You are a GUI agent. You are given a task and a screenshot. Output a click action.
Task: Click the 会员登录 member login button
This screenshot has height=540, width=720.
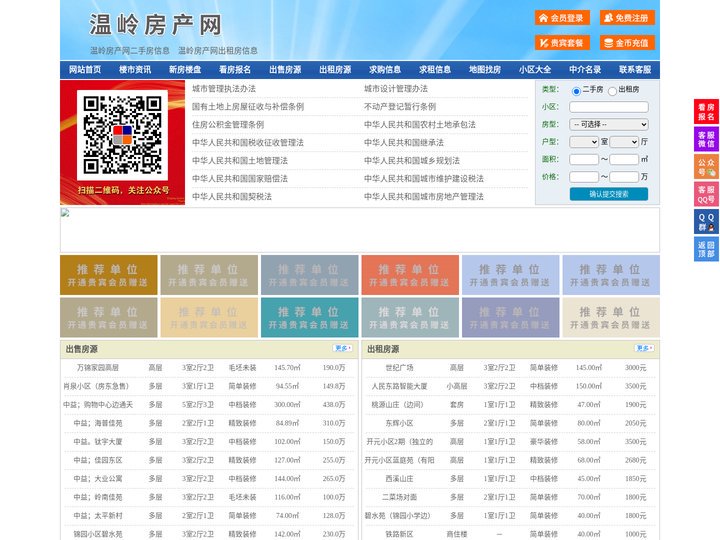(562, 18)
